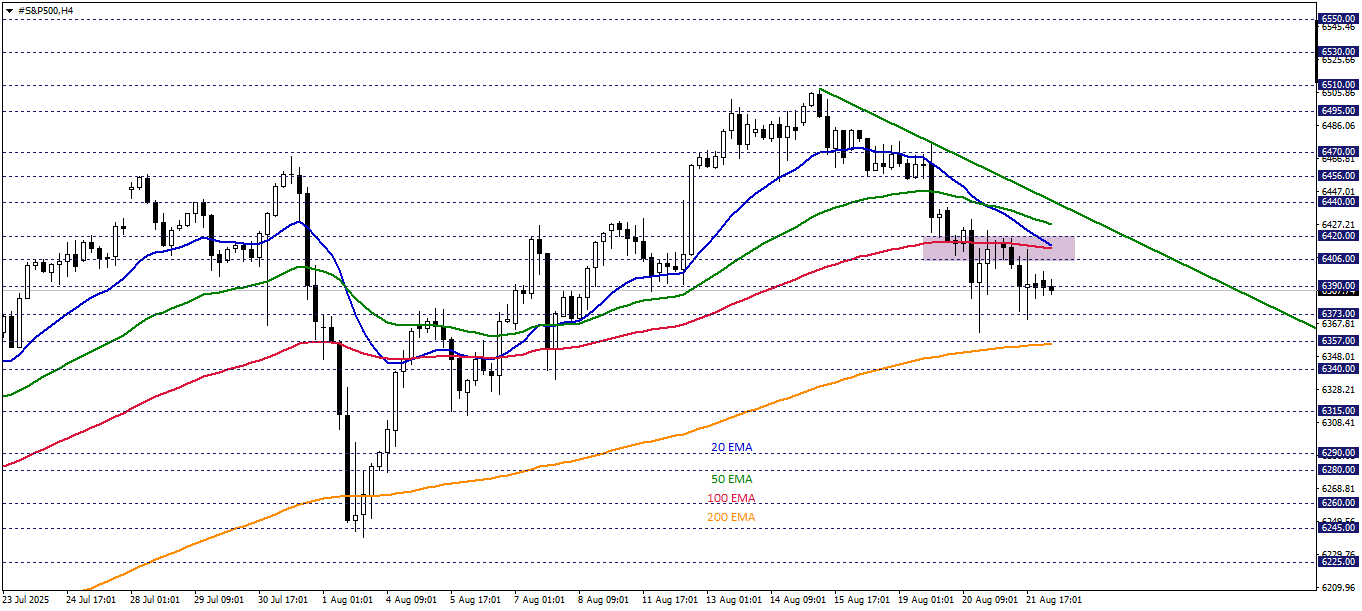Click the 6245.00 price level label
The width and height of the screenshot is (1362, 611).
[x=1338, y=529]
